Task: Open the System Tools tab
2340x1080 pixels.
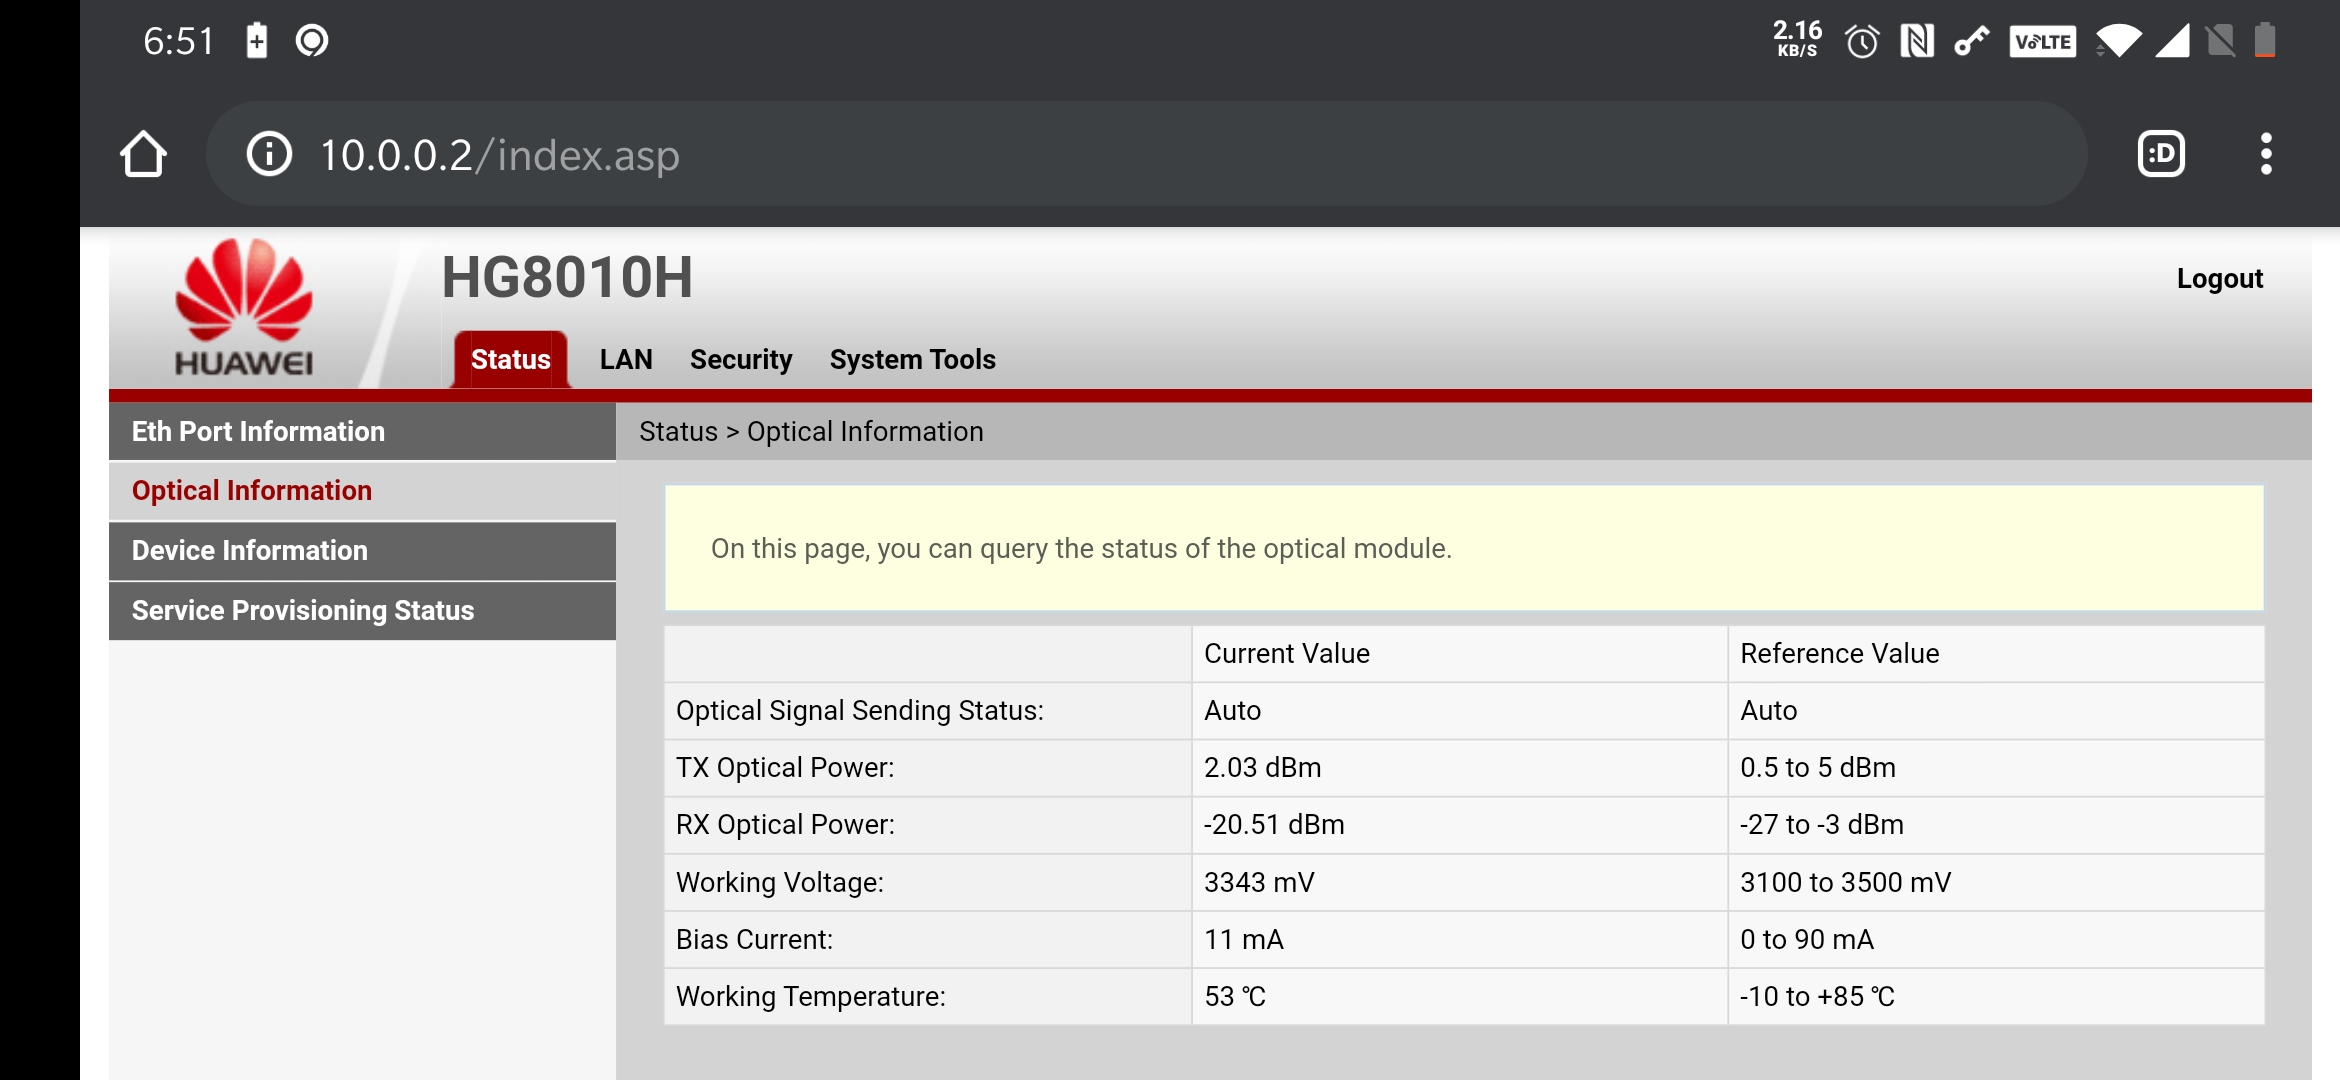Action: click(912, 360)
